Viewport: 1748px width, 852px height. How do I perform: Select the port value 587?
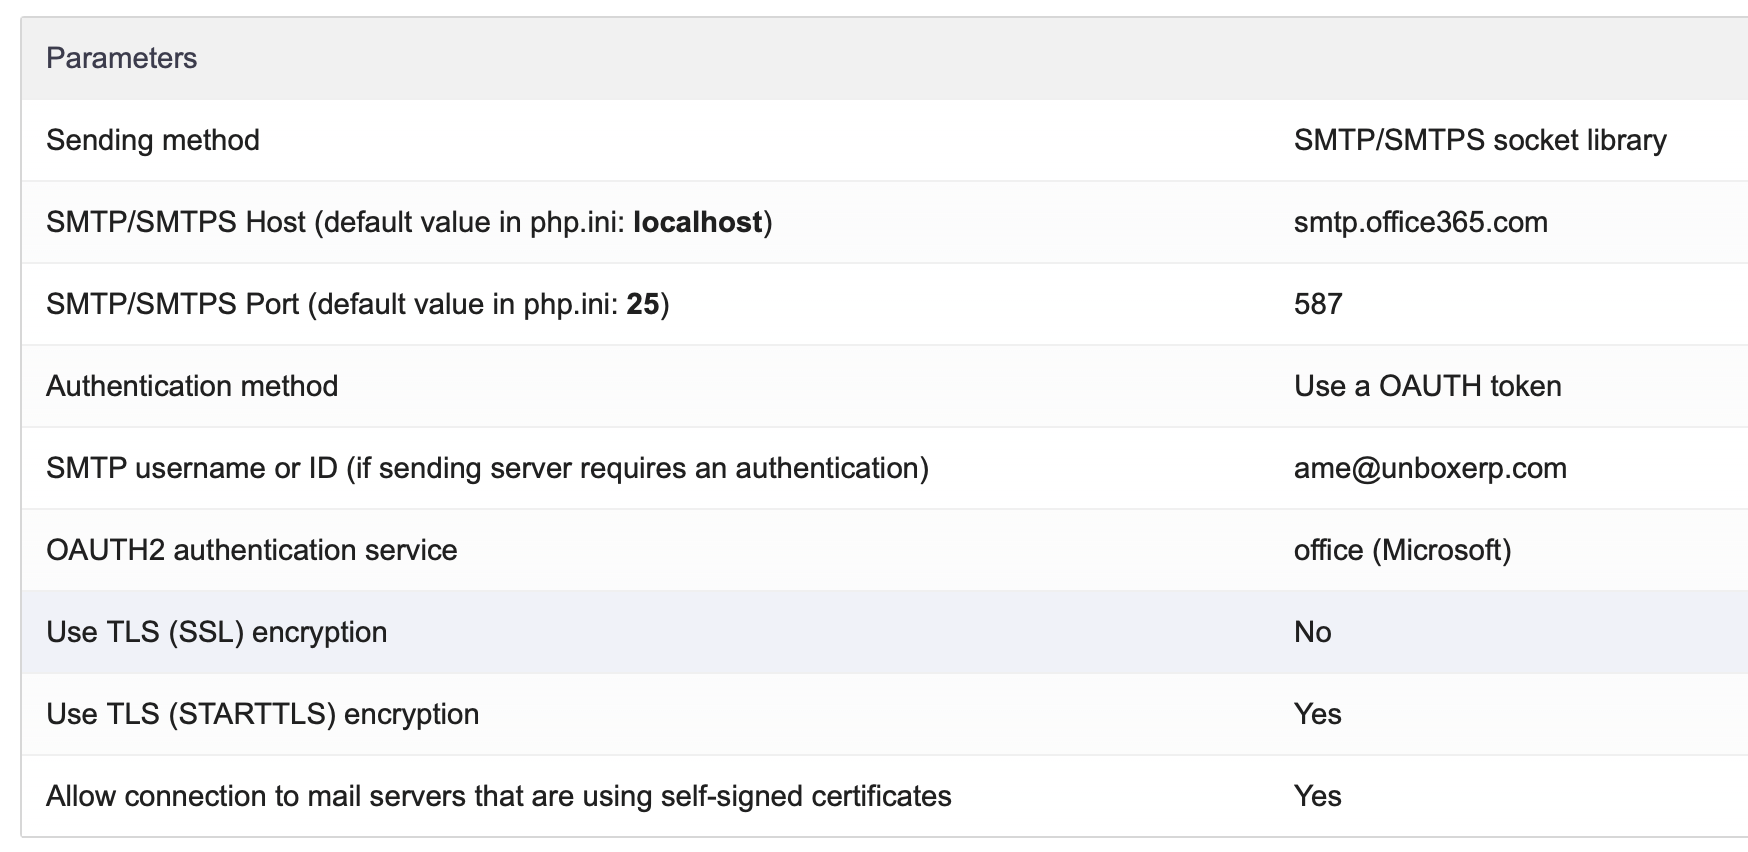coord(1317,304)
